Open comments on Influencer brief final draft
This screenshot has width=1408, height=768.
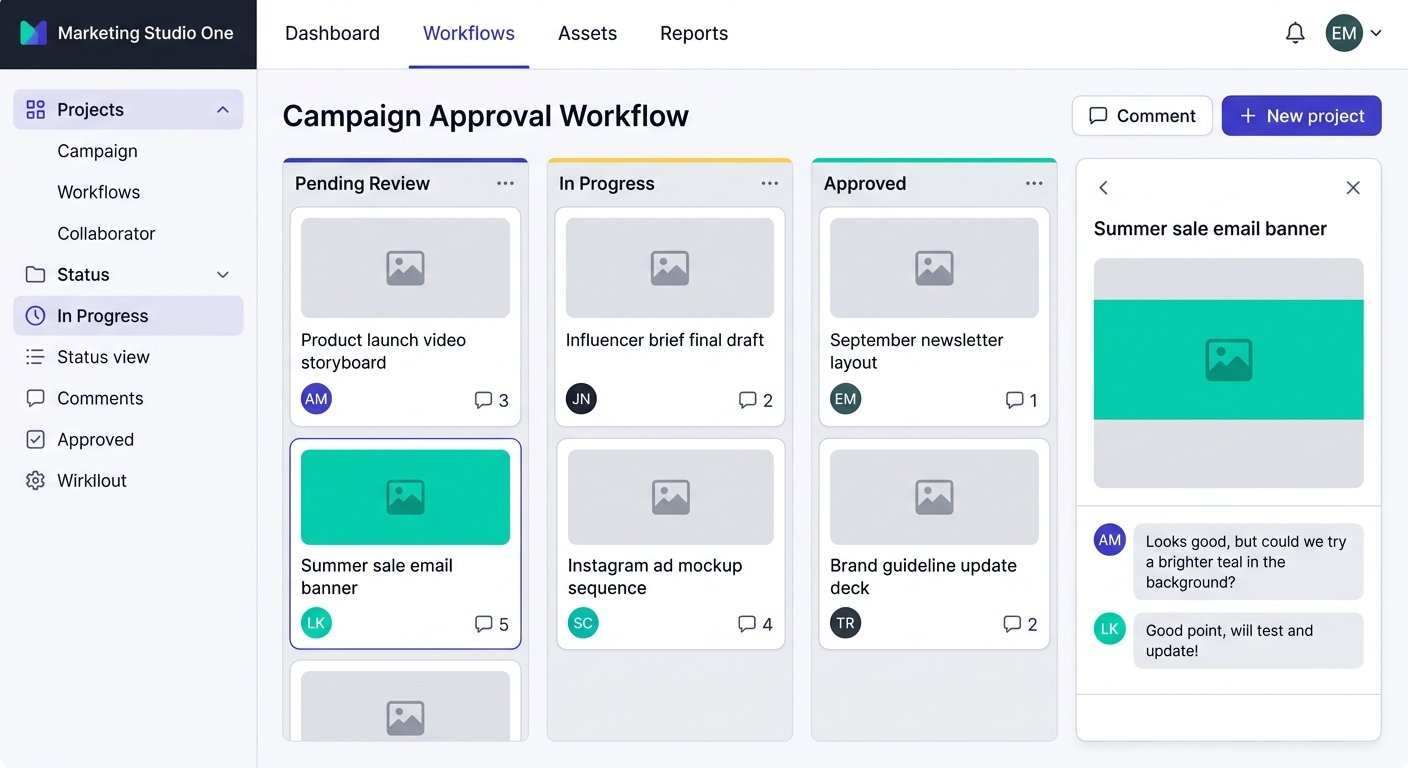[x=755, y=400]
